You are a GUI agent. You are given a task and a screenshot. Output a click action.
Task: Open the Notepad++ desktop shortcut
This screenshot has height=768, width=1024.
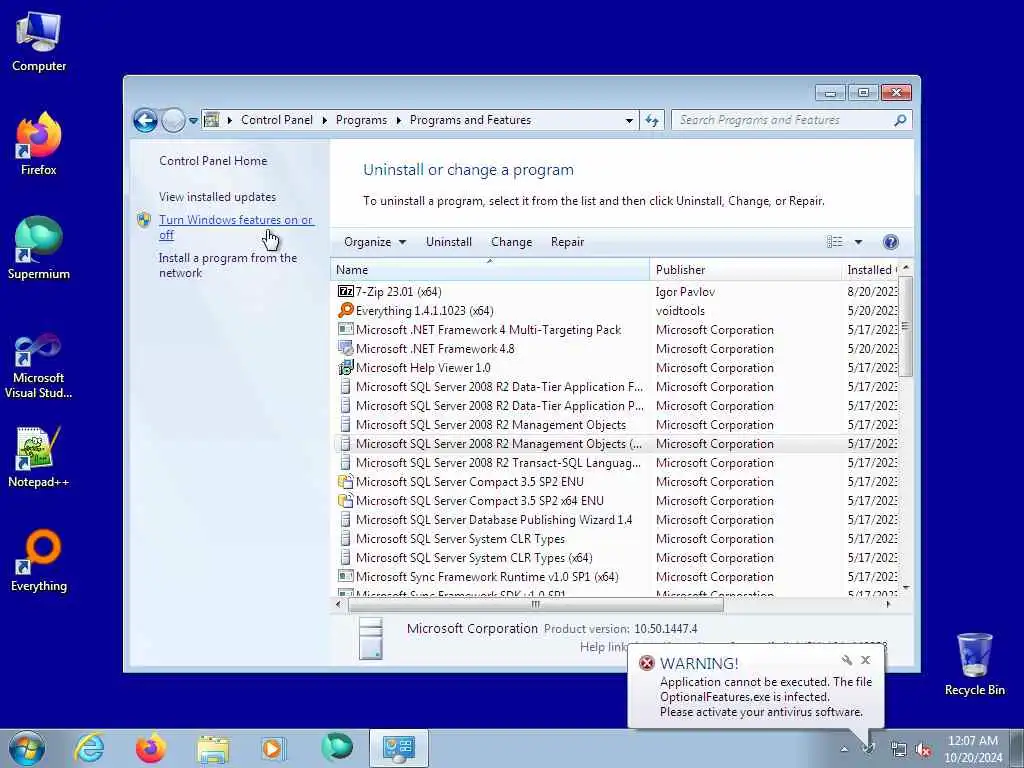(x=39, y=457)
